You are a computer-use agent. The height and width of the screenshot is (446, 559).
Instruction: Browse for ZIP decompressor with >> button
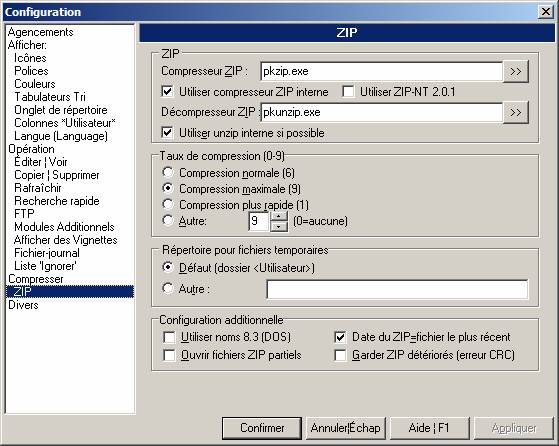tap(516, 113)
